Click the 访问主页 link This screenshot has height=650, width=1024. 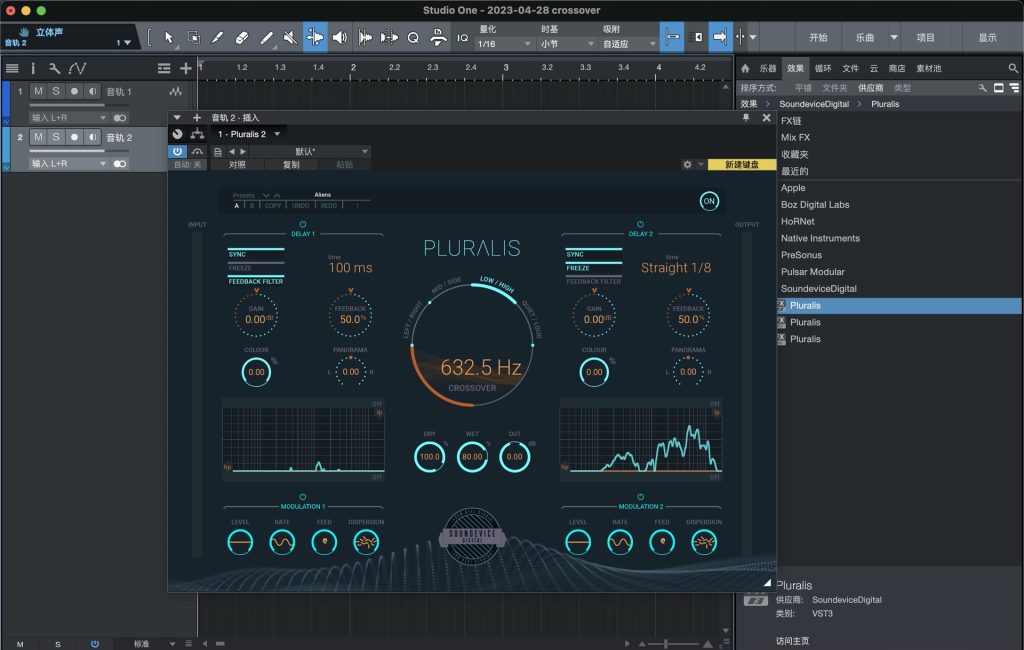click(x=792, y=641)
